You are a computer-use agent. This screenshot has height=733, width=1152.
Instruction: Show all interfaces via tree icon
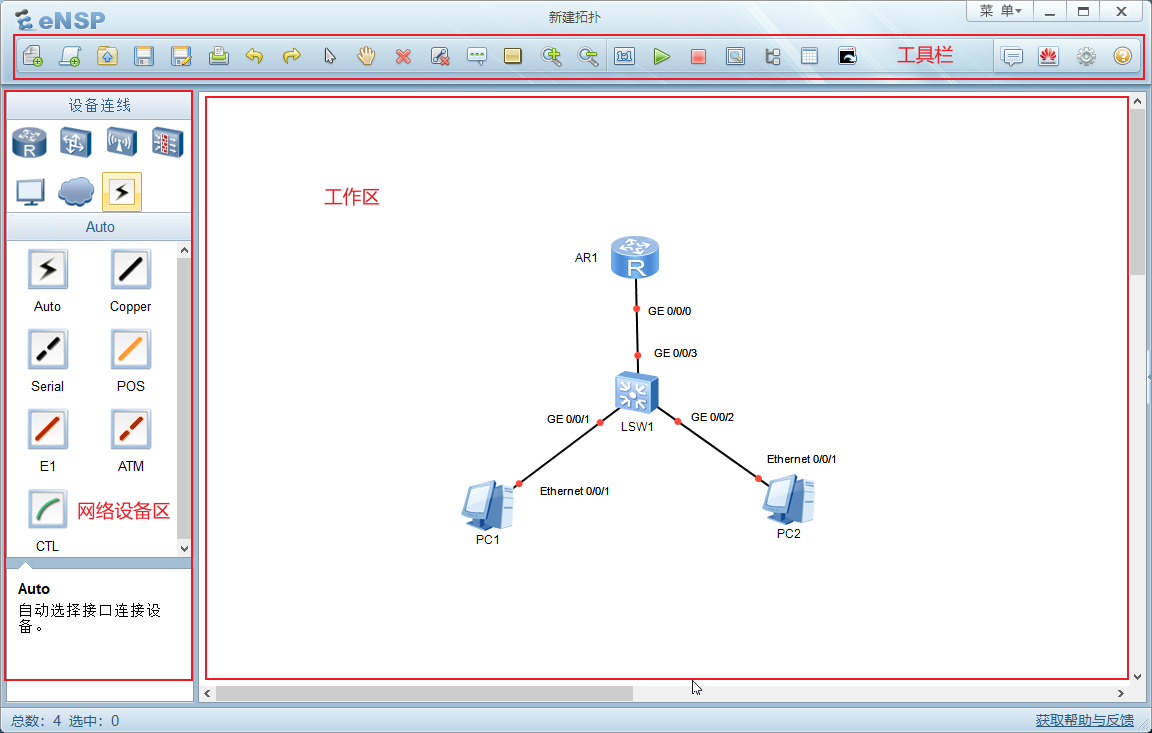point(773,56)
